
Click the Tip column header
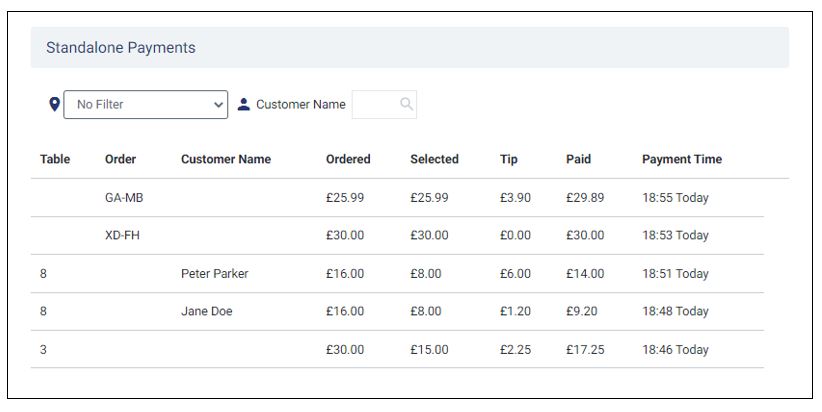coord(509,159)
